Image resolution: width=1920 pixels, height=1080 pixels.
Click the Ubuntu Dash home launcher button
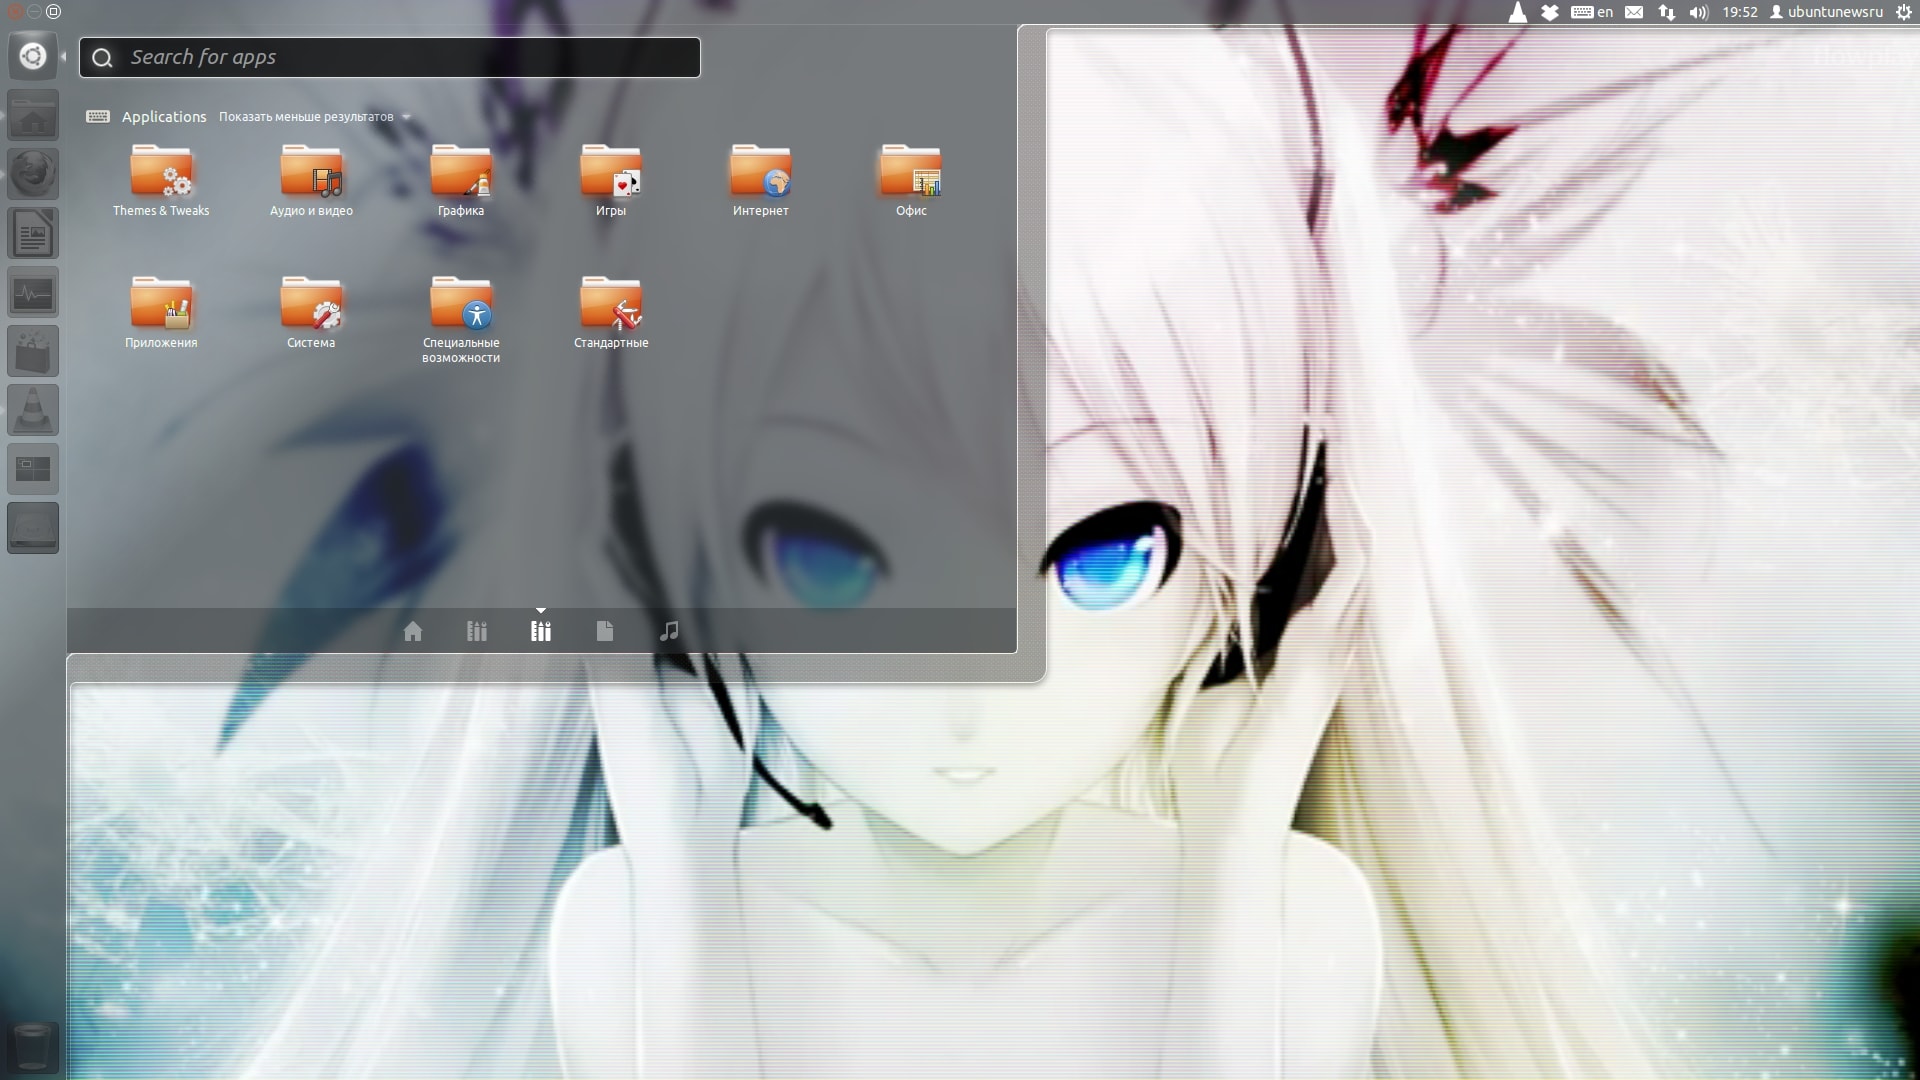point(33,56)
